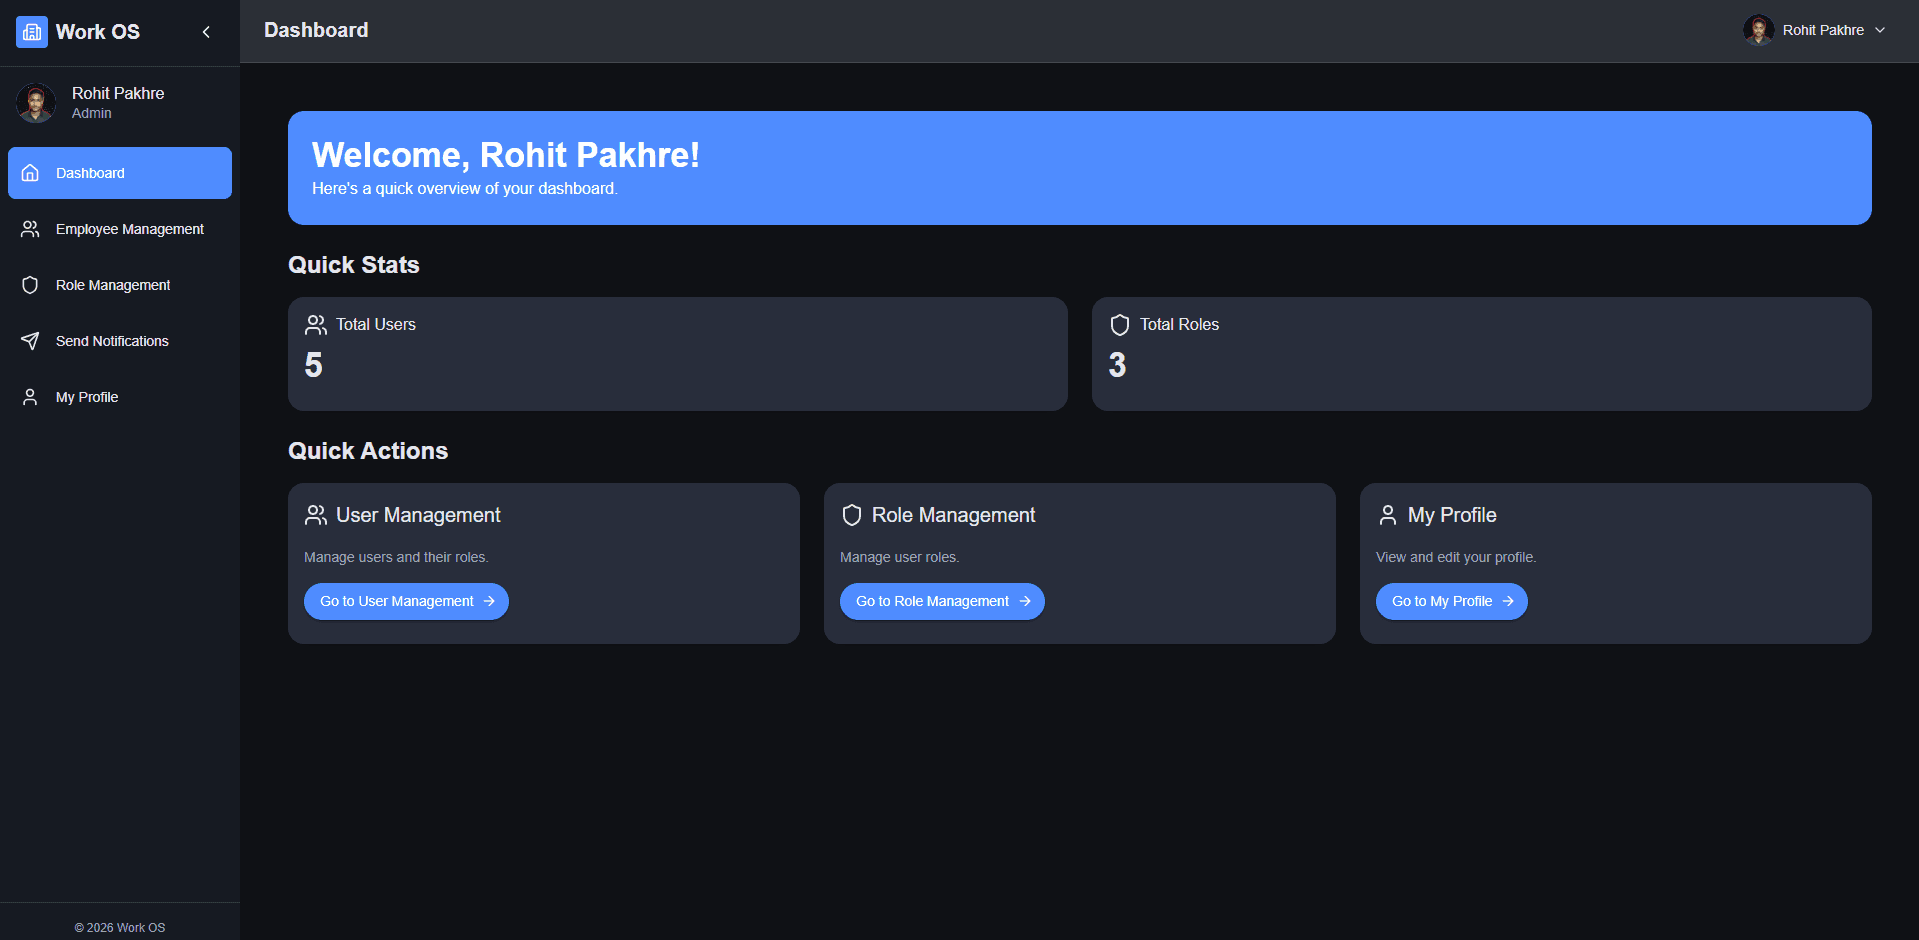
Task: Click the Go to My Profile button
Action: tap(1451, 601)
